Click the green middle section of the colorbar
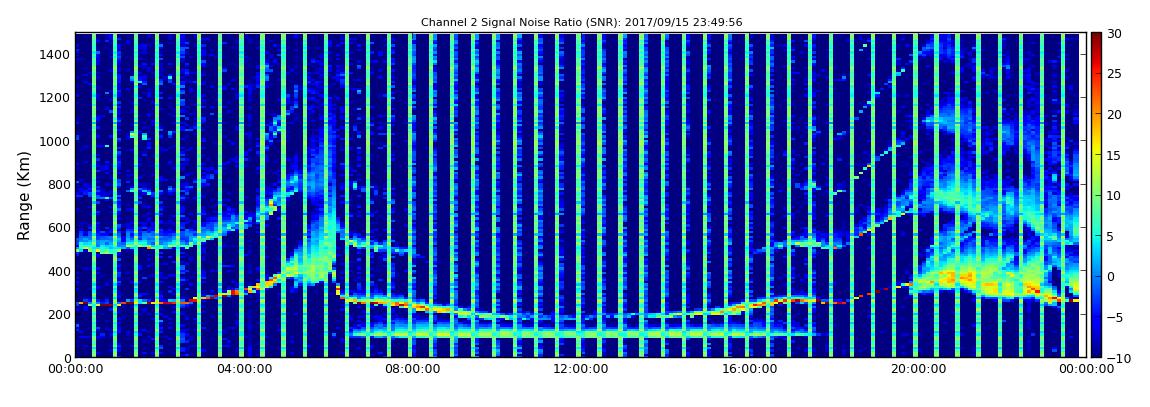This screenshot has width=1150, height=407. (1096, 195)
